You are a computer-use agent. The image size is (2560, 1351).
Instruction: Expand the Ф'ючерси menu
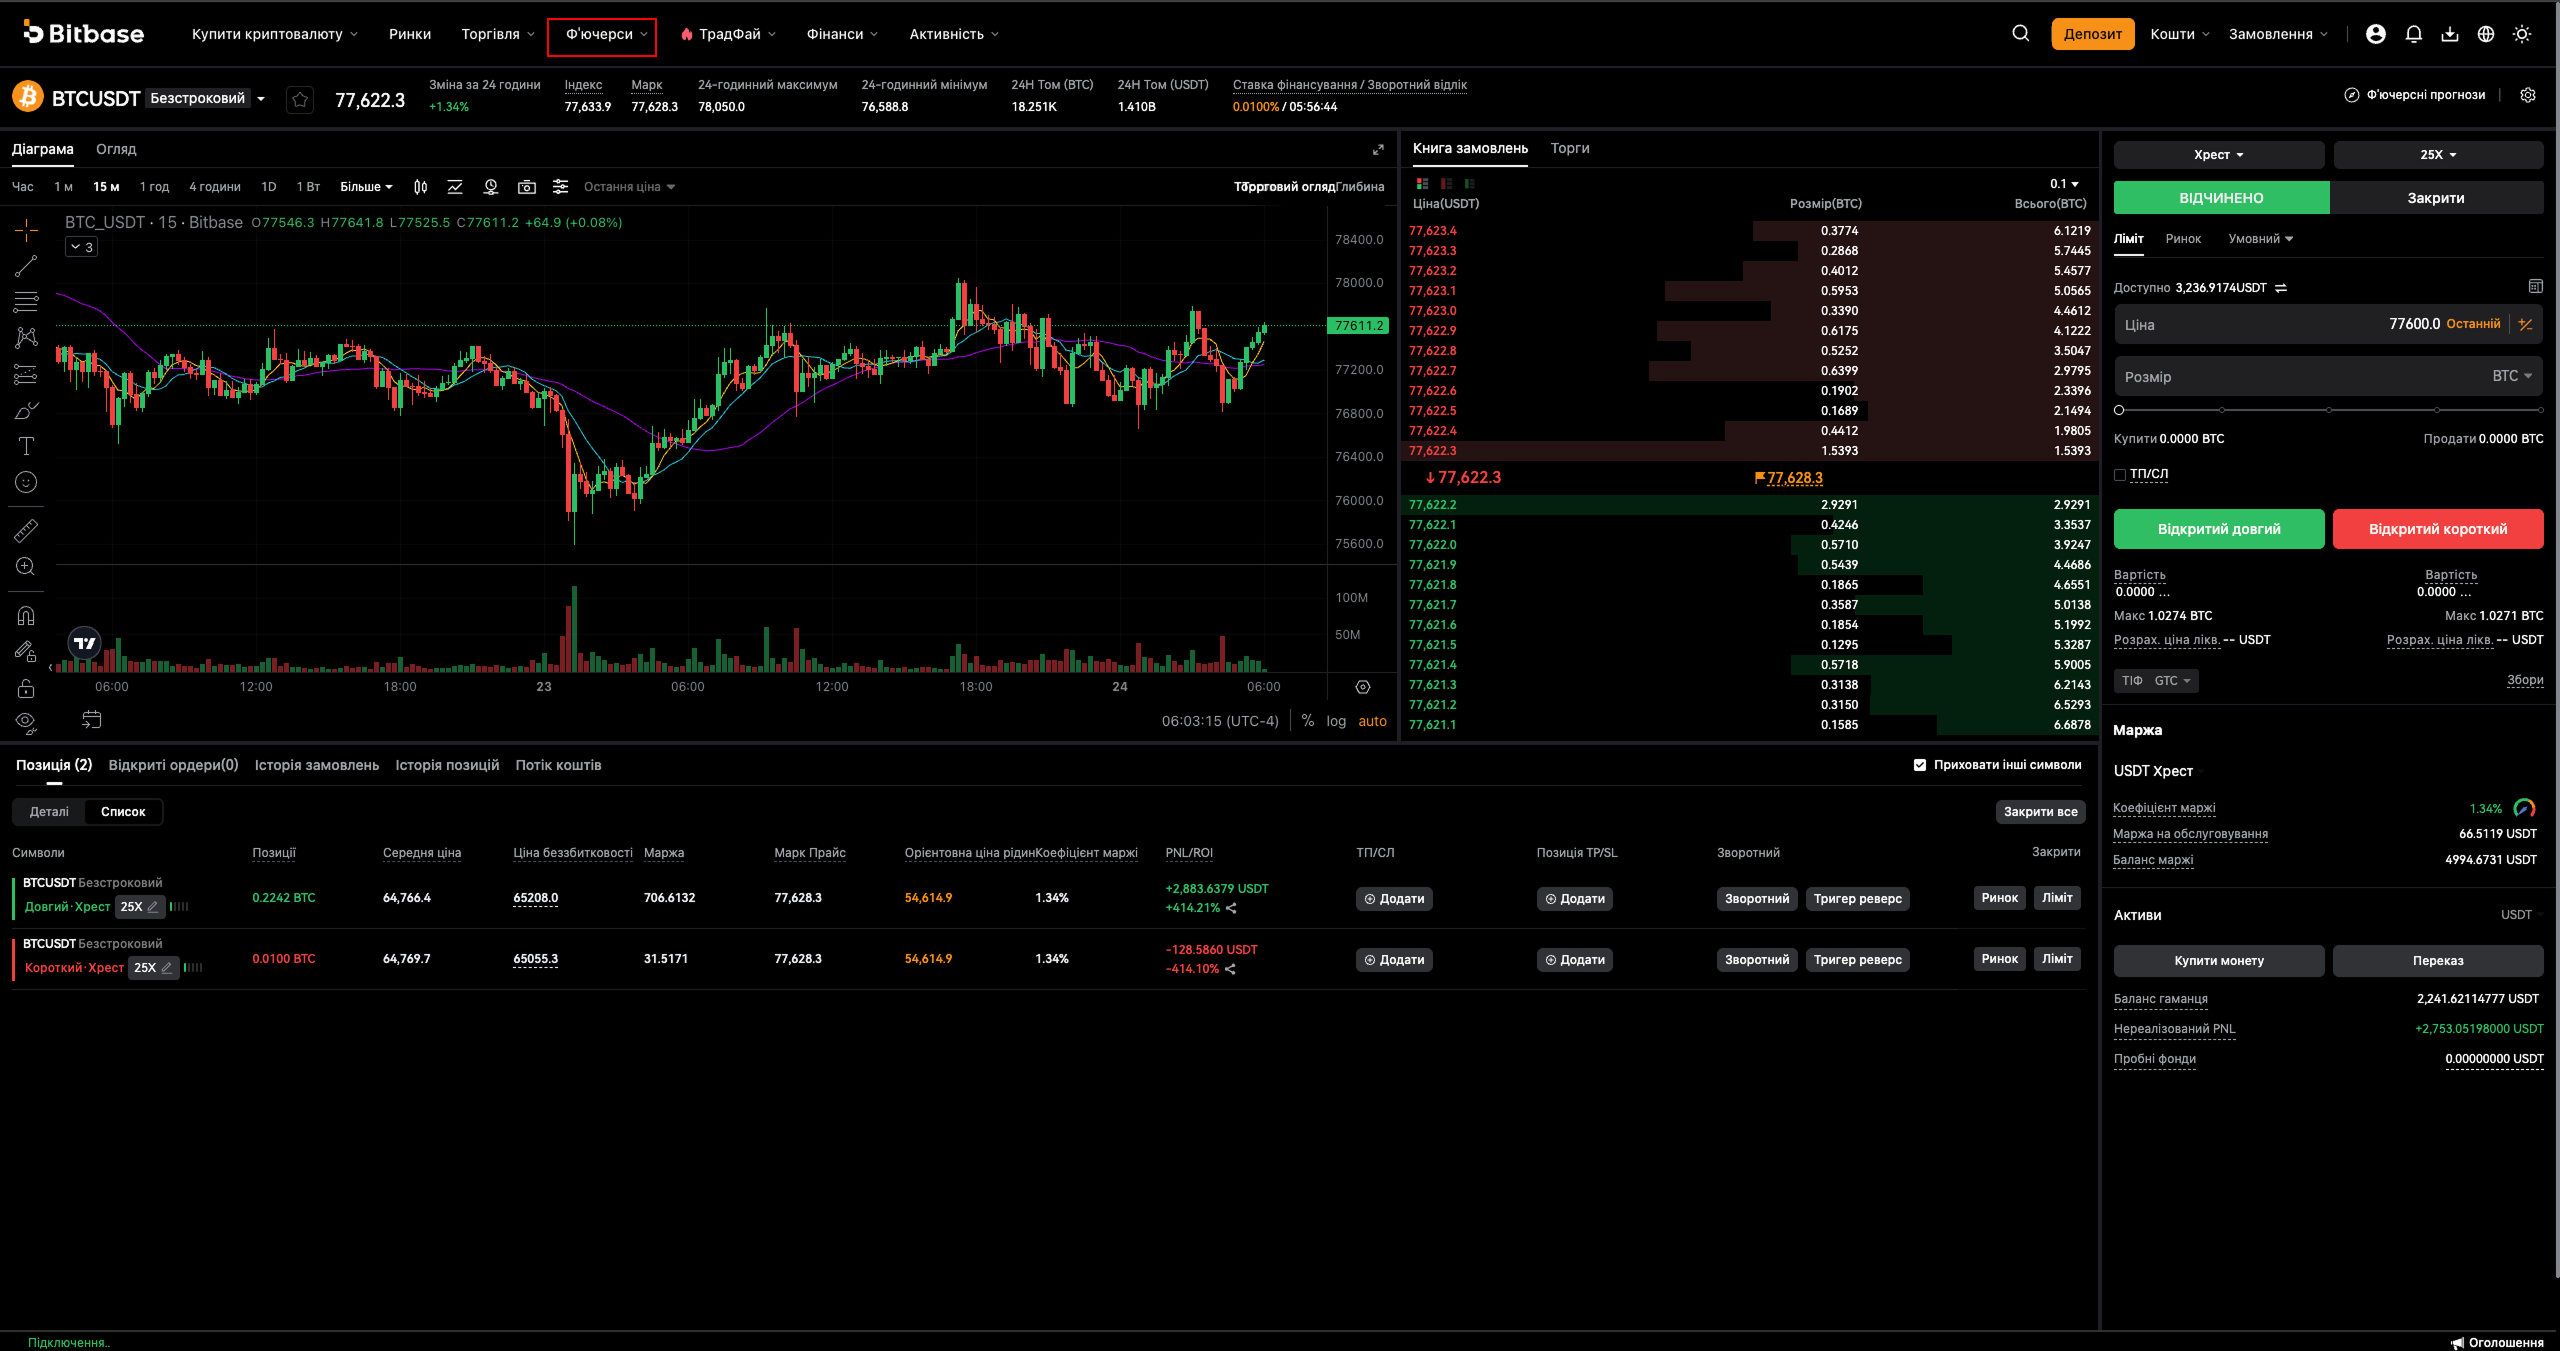tap(607, 34)
